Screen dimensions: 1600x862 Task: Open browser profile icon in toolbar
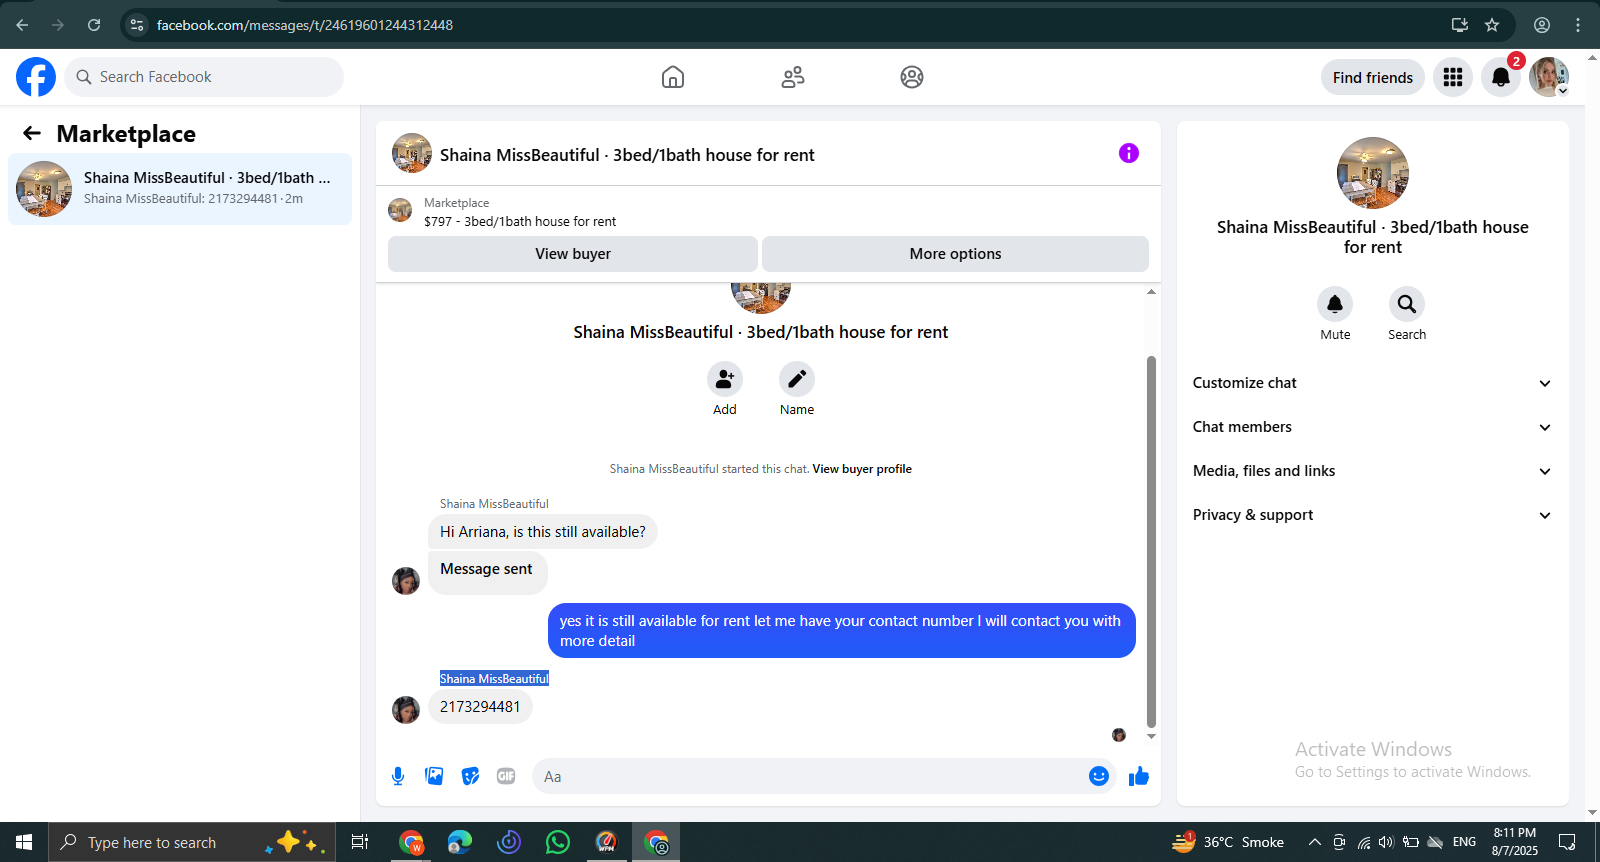pyautogui.click(x=1542, y=25)
